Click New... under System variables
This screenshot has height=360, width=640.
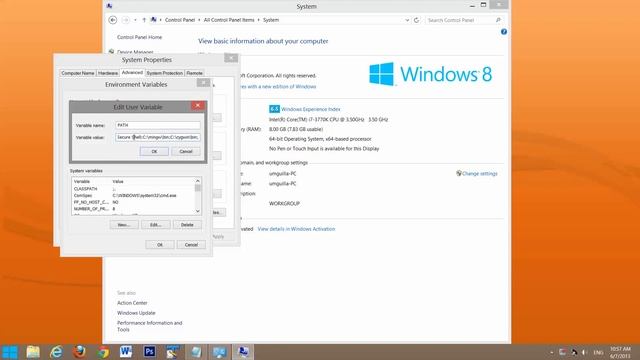(x=124, y=225)
